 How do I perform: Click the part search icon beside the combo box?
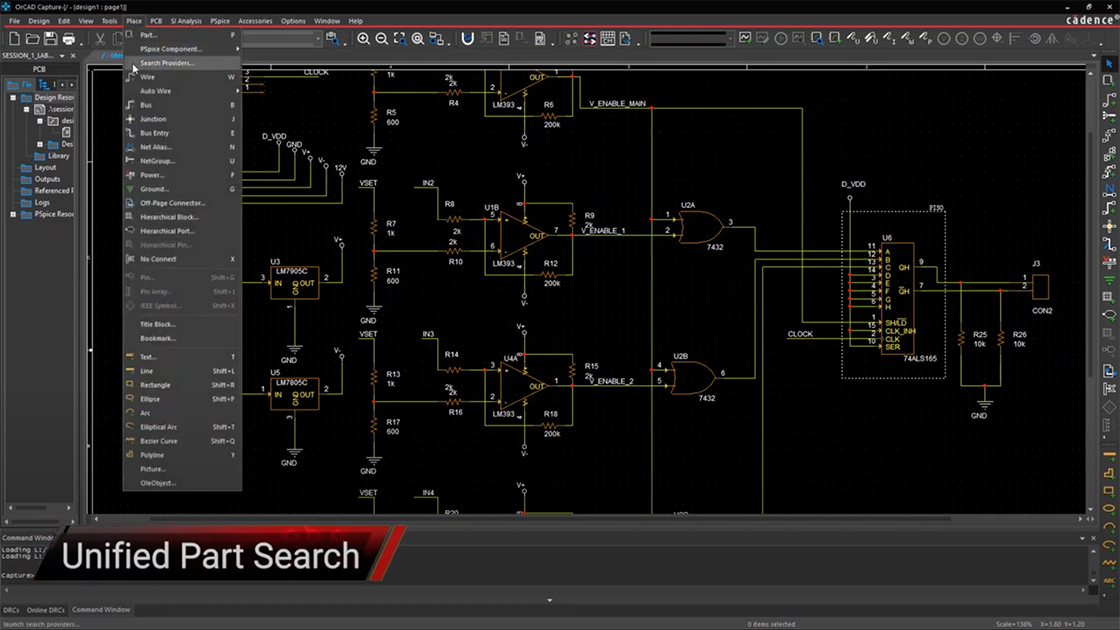coord(332,39)
